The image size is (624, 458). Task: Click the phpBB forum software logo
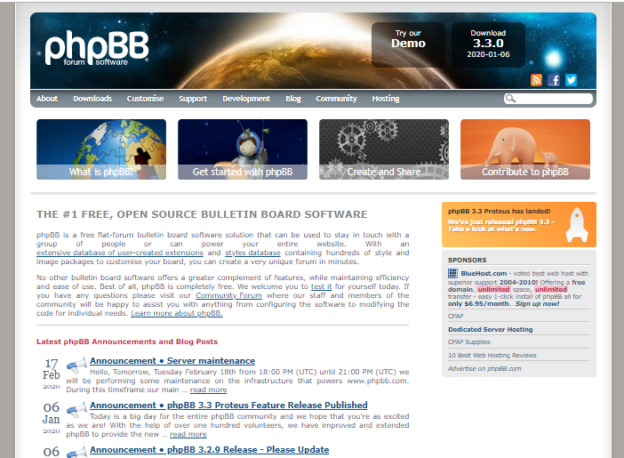point(97,48)
